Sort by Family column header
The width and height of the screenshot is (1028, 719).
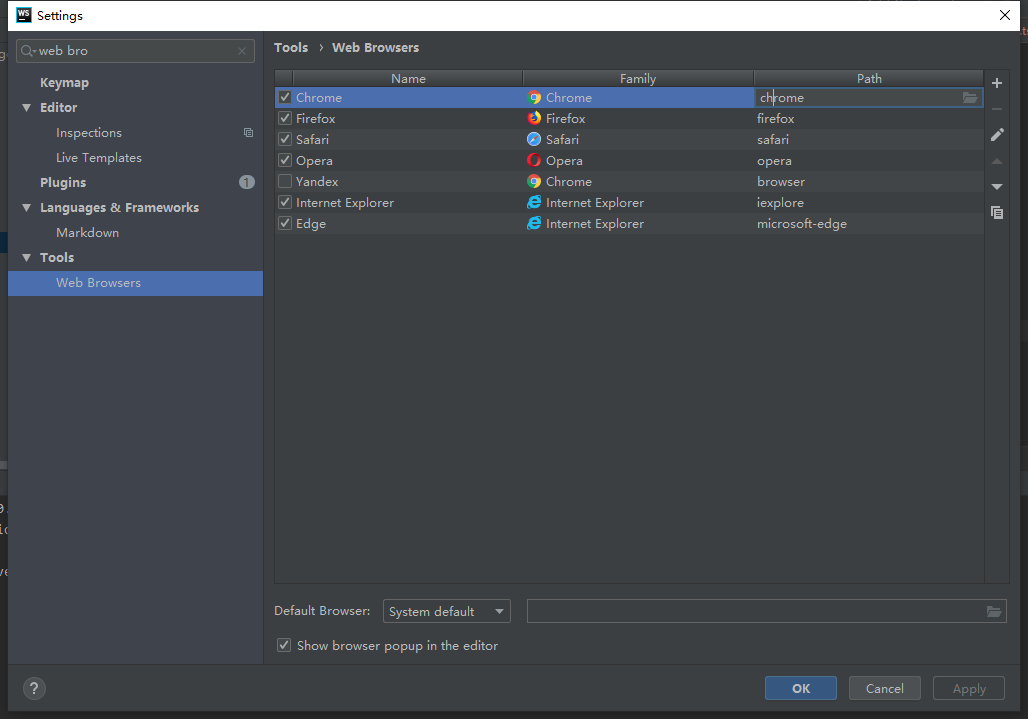pyautogui.click(x=638, y=79)
